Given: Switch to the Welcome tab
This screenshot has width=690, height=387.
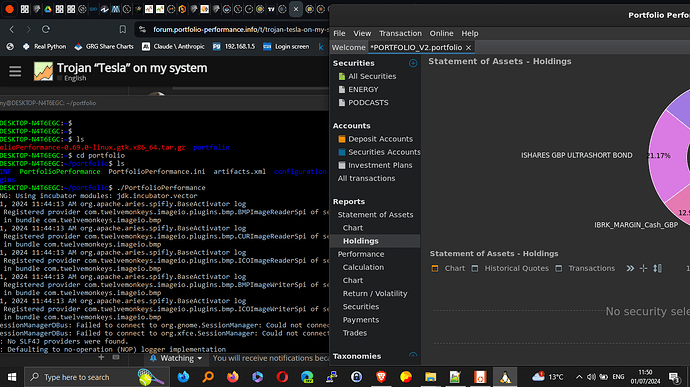Looking at the screenshot, I should tap(348, 48).
